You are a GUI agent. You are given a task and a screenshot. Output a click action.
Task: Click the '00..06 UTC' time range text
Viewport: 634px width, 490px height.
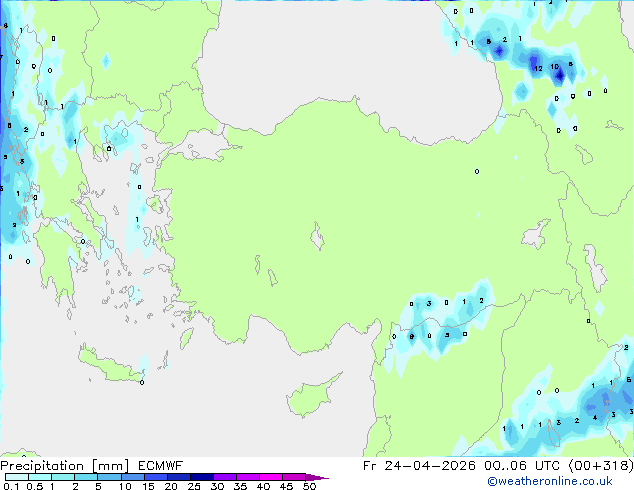pyautogui.click(x=522, y=466)
